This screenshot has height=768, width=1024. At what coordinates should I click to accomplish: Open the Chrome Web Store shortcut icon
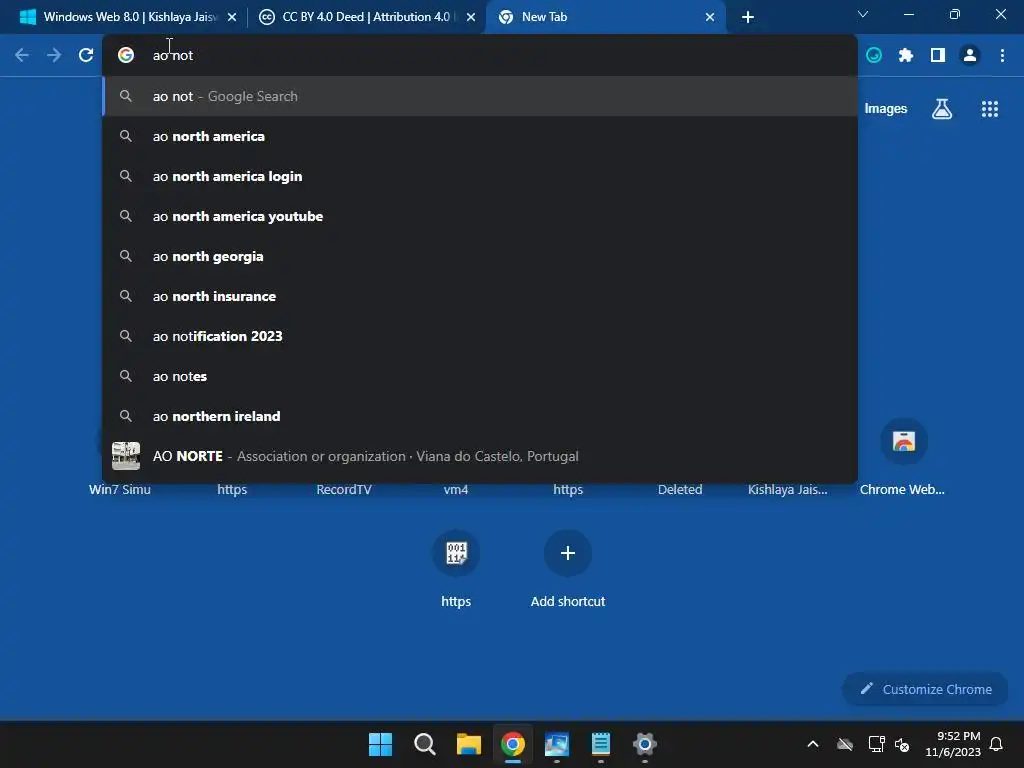904,441
